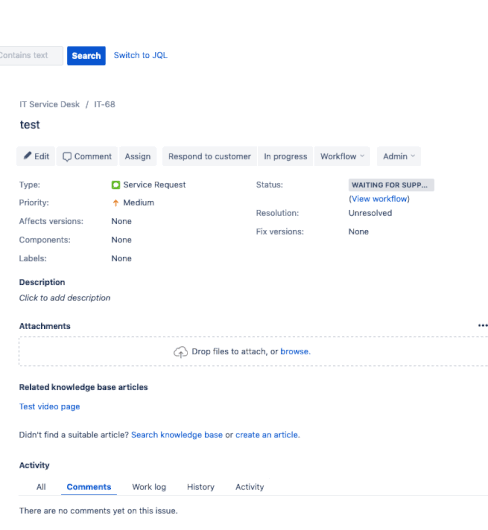Click the Affects versions None value

pyautogui.click(x=121, y=221)
